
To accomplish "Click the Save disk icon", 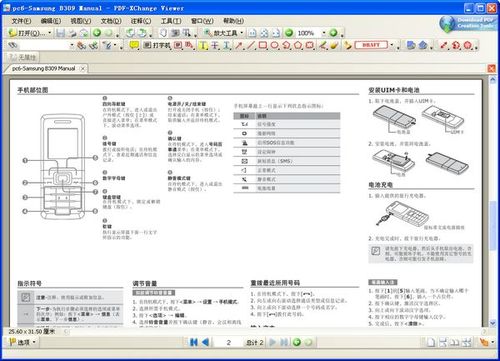I will [x=60, y=33].
